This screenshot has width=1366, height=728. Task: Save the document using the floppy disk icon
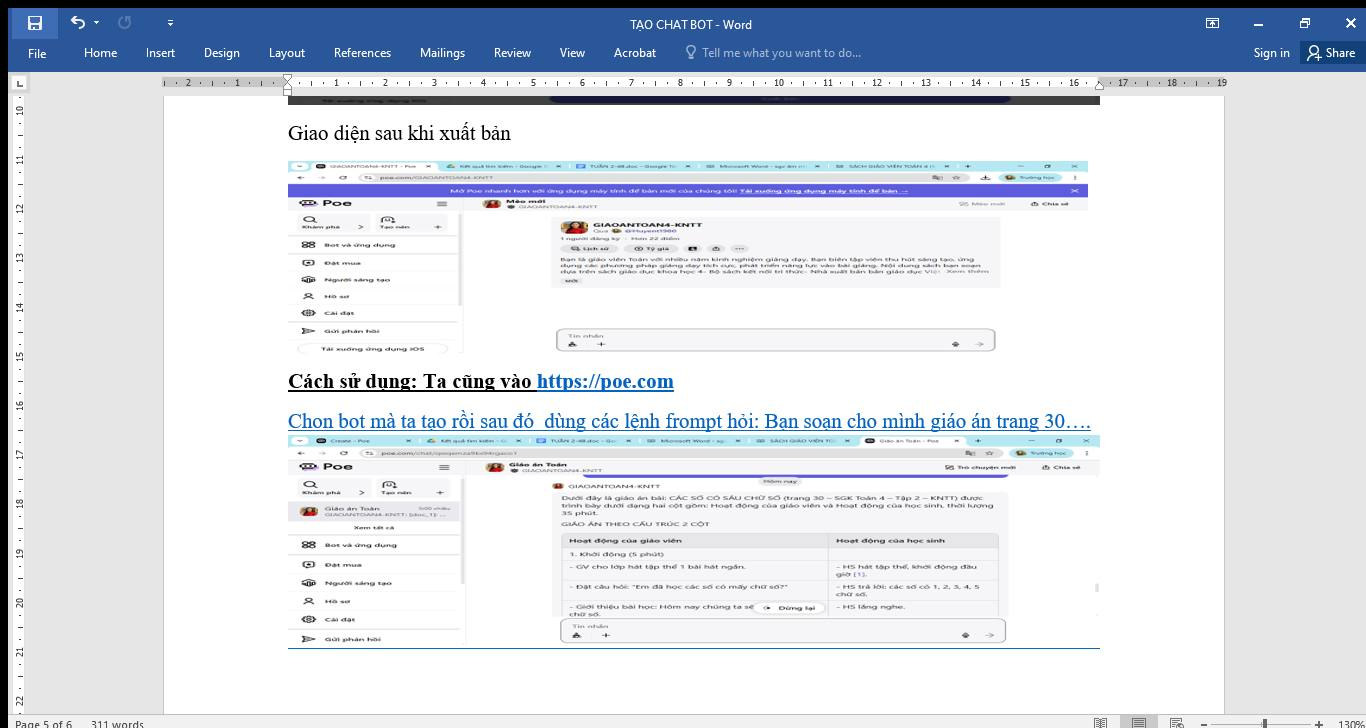[35, 23]
